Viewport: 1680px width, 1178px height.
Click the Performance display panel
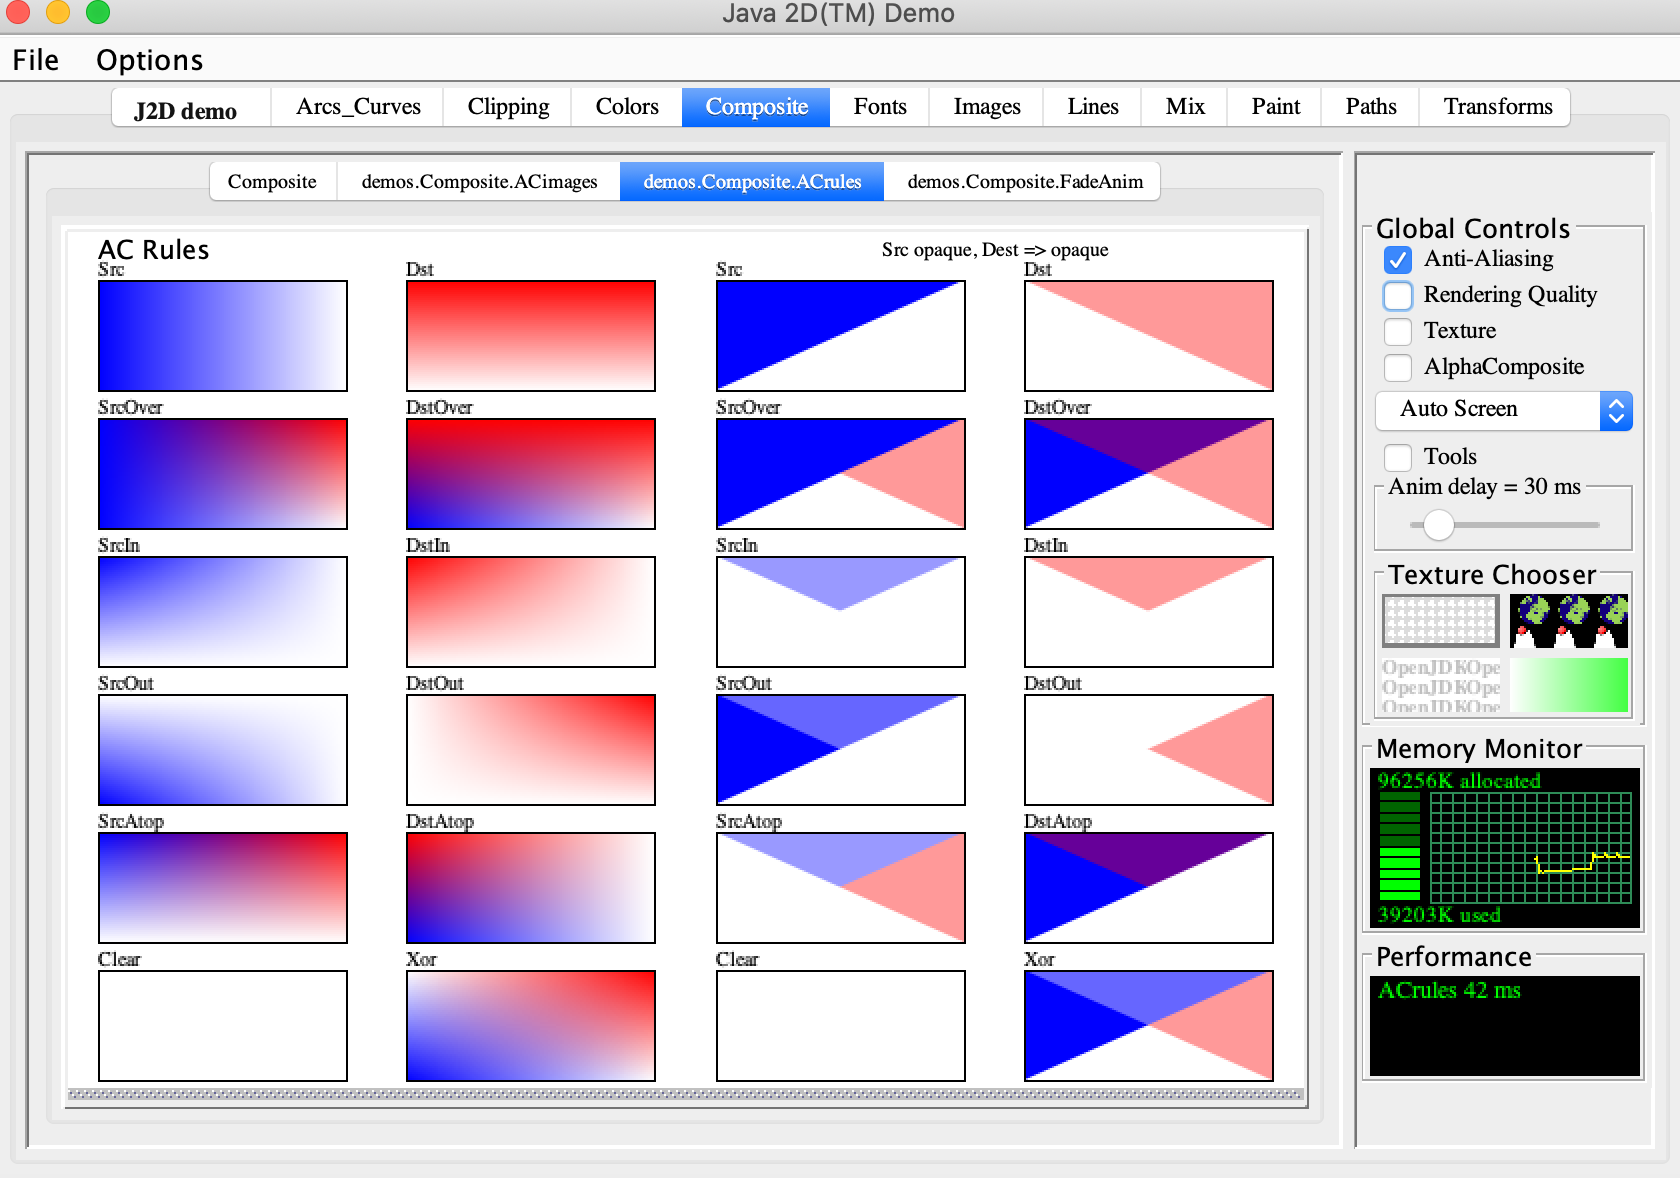(1504, 1025)
